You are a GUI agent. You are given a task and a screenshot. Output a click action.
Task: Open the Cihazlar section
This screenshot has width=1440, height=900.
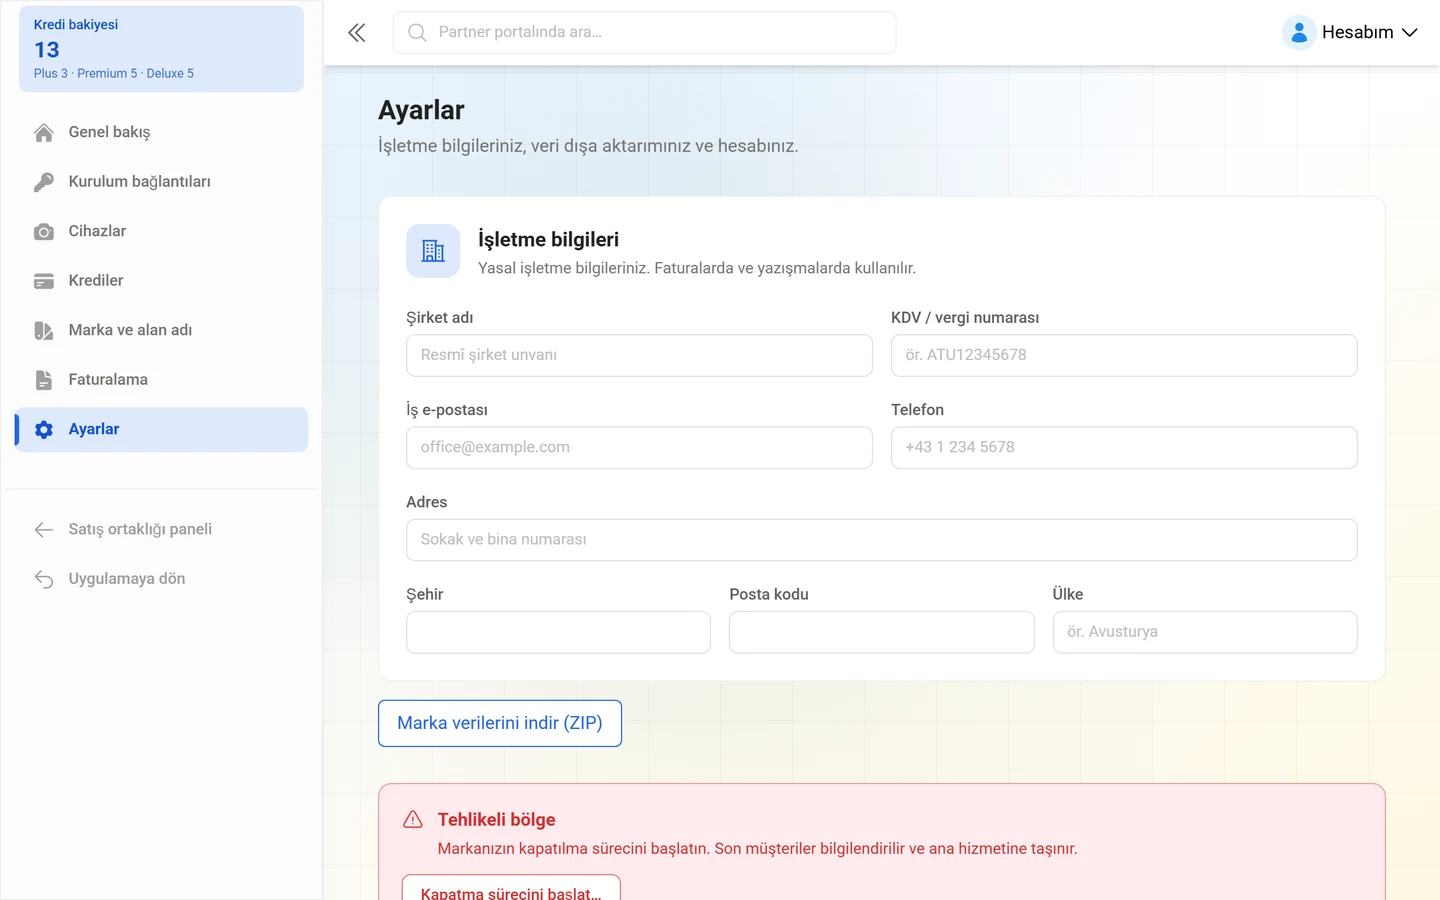161,231
